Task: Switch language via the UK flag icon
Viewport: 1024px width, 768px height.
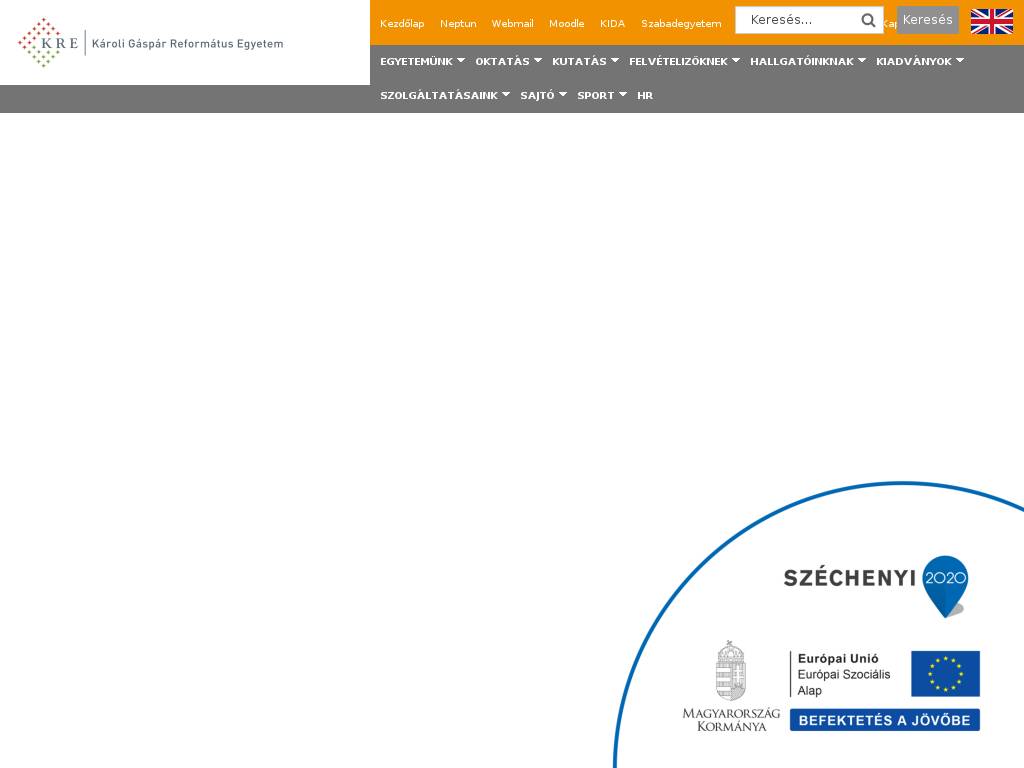Action: [x=991, y=21]
